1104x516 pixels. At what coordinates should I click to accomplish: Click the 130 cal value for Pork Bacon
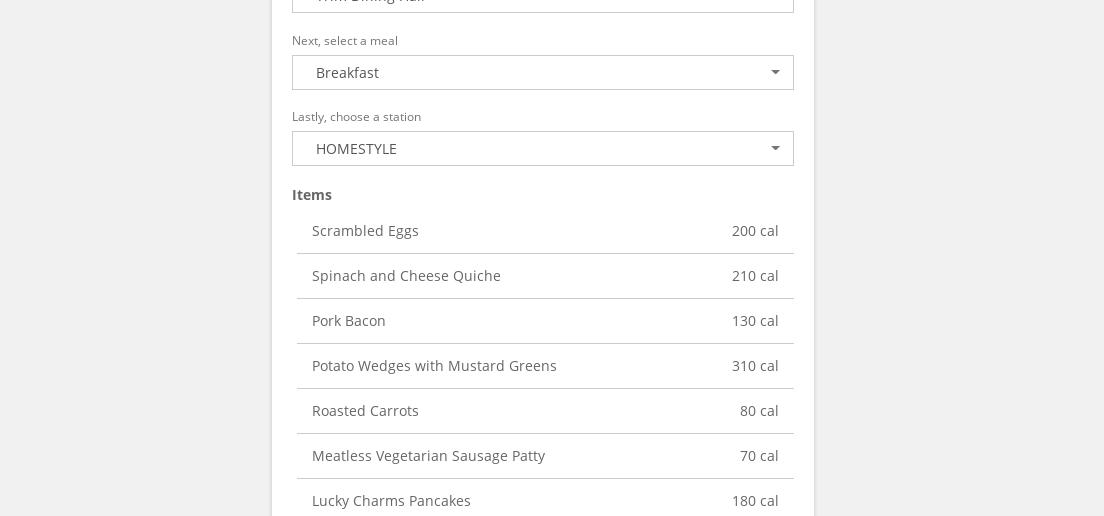[755, 321]
